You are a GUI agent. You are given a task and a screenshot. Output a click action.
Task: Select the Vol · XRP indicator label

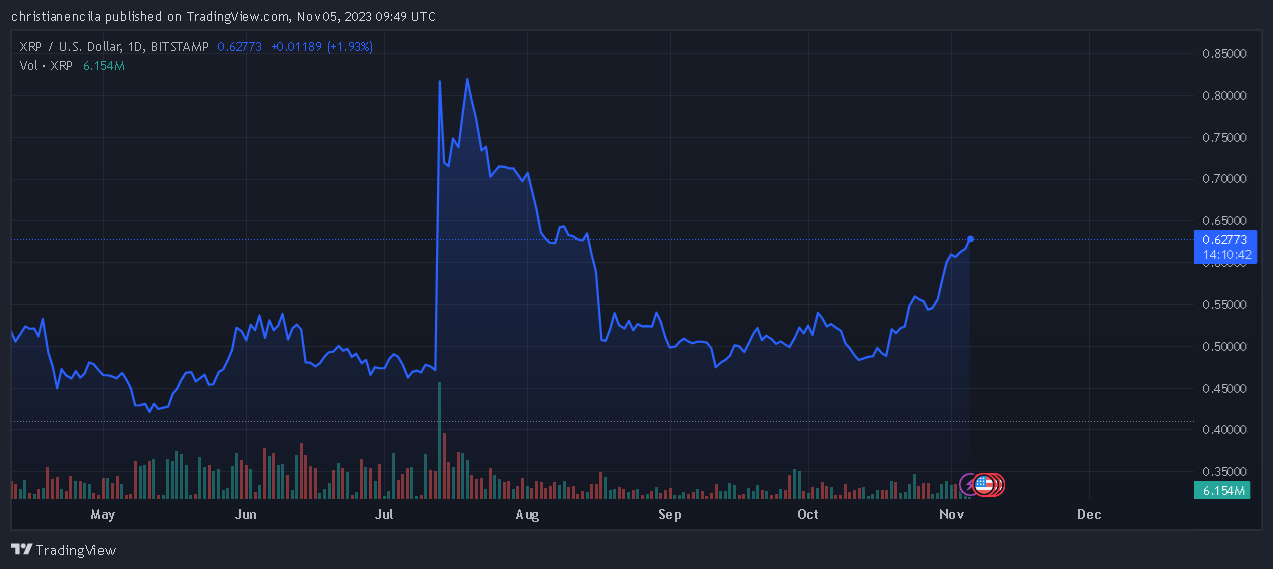coord(46,66)
